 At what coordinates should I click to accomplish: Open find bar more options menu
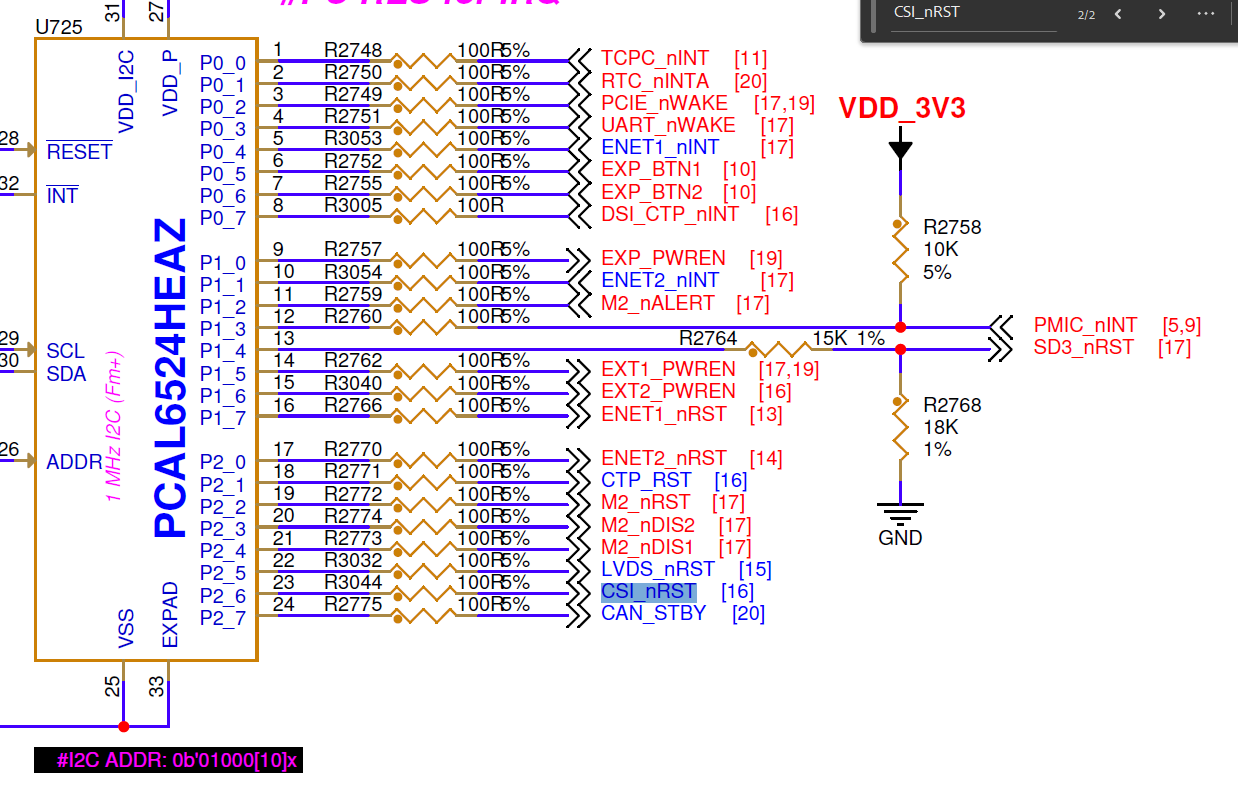pos(1206,14)
